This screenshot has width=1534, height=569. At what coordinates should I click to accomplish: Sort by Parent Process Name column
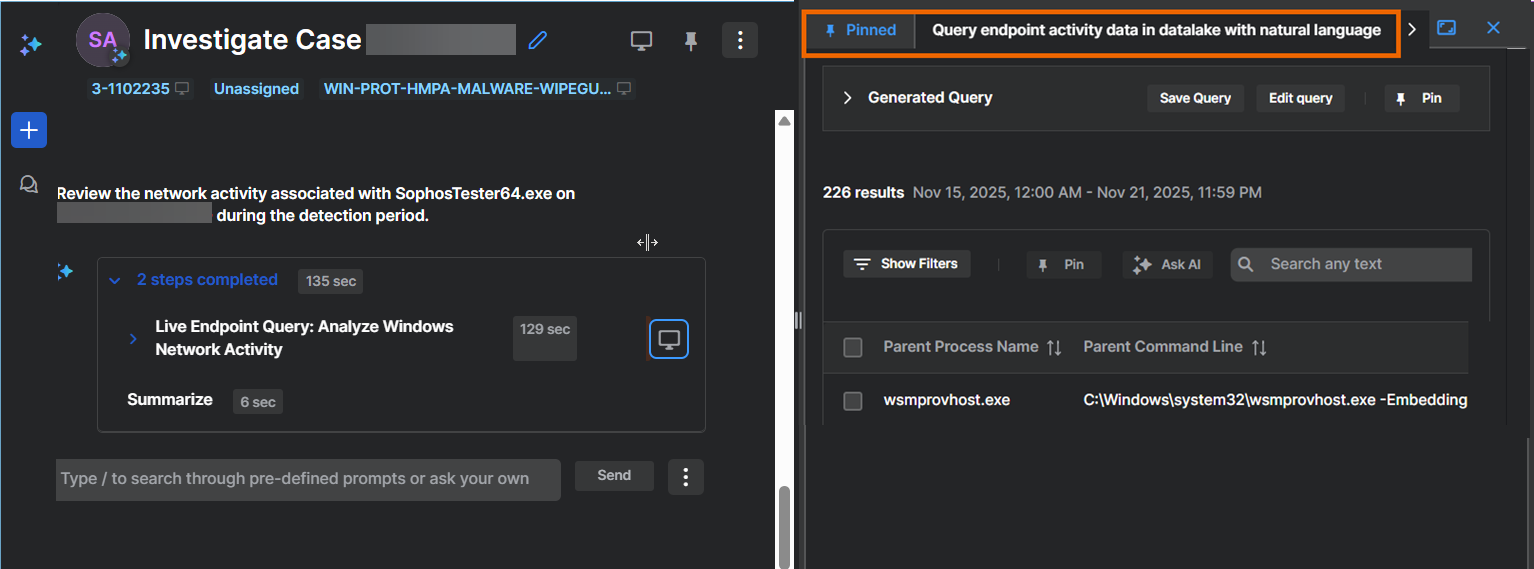tap(1054, 347)
